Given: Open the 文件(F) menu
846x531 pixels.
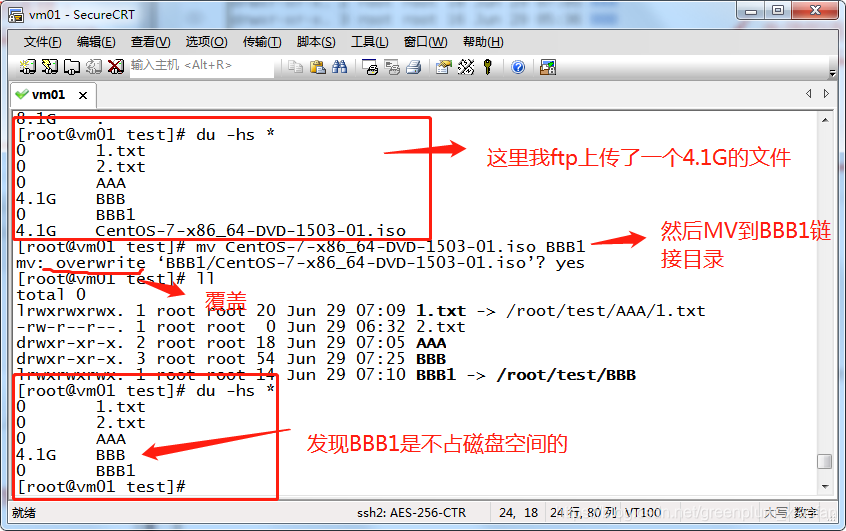Looking at the screenshot, I should (43, 42).
